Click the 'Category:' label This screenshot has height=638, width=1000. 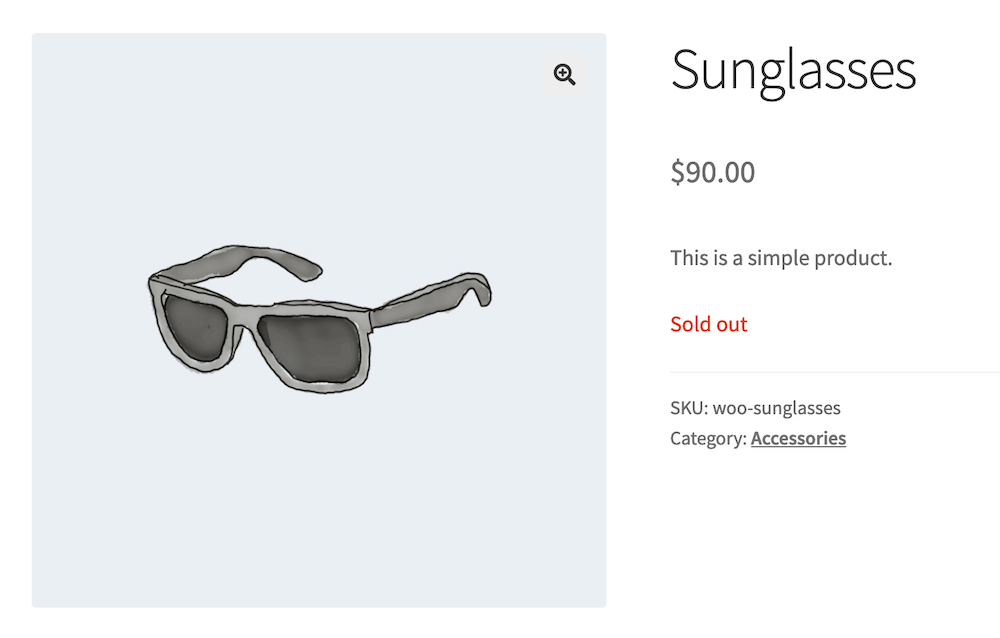[x=708, y=439]
